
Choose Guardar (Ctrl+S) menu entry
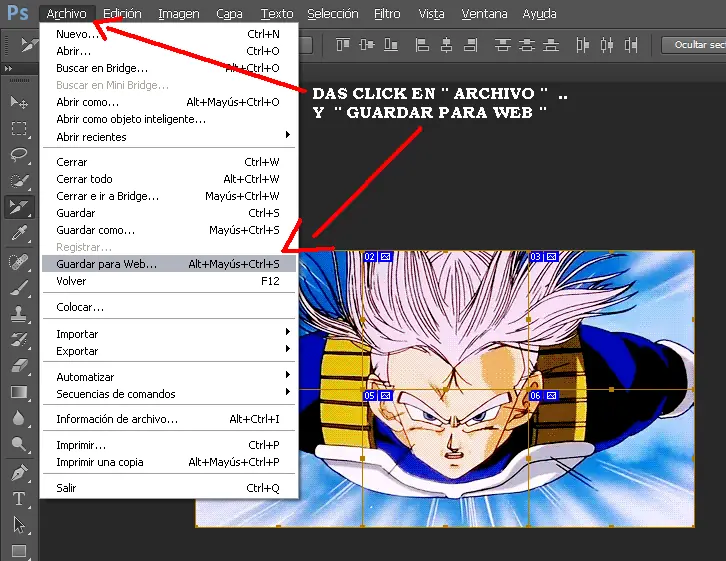(x=169, y=213)
